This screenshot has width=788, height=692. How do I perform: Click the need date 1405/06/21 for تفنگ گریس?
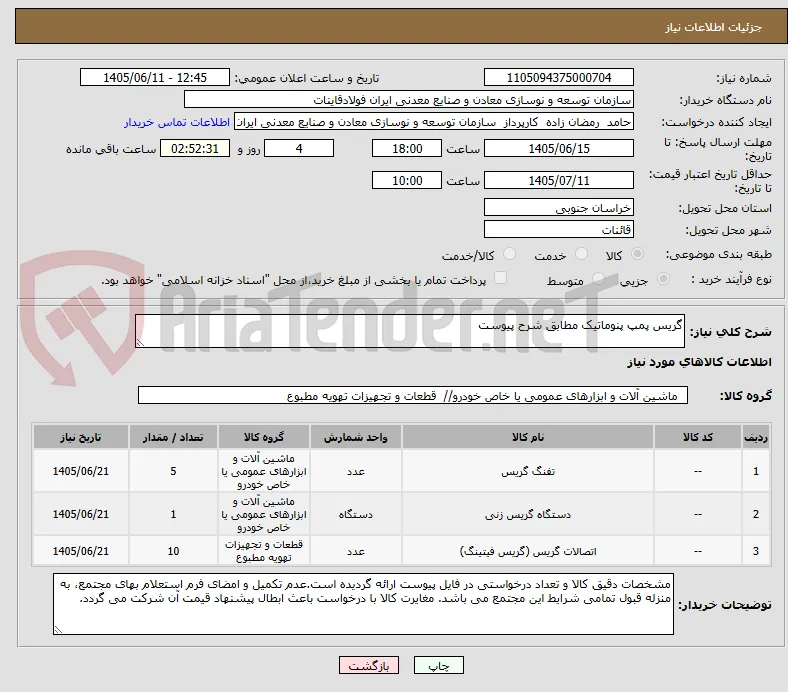click(80, 471)
